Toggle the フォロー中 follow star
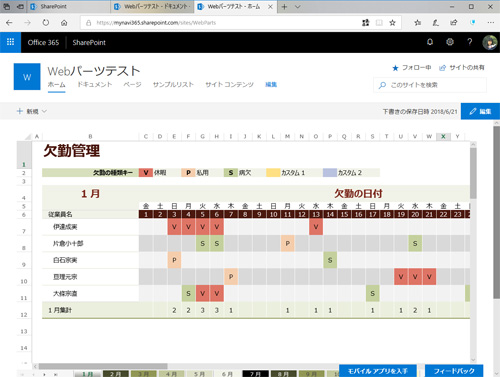 (x=395, y=68)
